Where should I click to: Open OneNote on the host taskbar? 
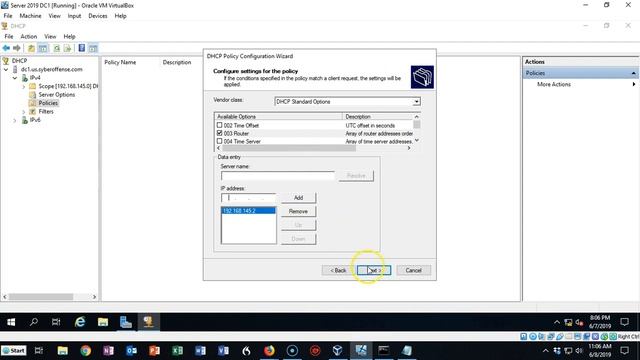[x=108, y=351]
